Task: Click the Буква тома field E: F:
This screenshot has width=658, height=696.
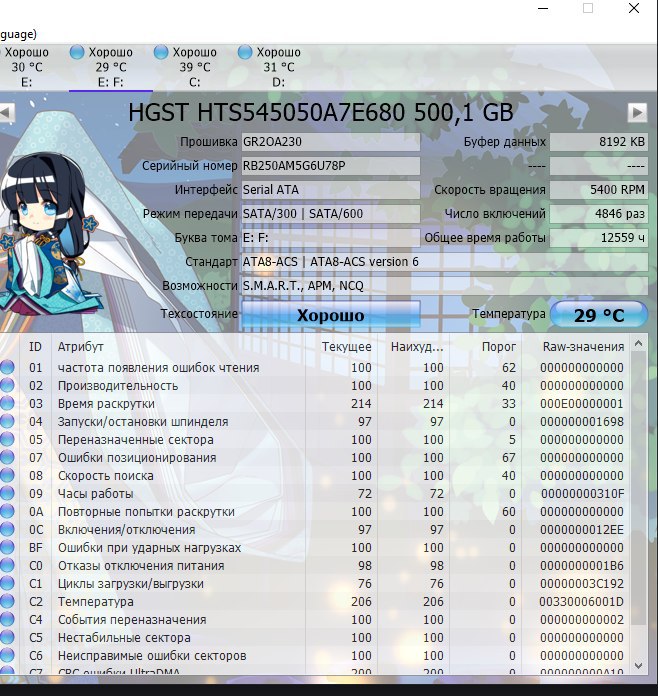Action: pos(331,237)
